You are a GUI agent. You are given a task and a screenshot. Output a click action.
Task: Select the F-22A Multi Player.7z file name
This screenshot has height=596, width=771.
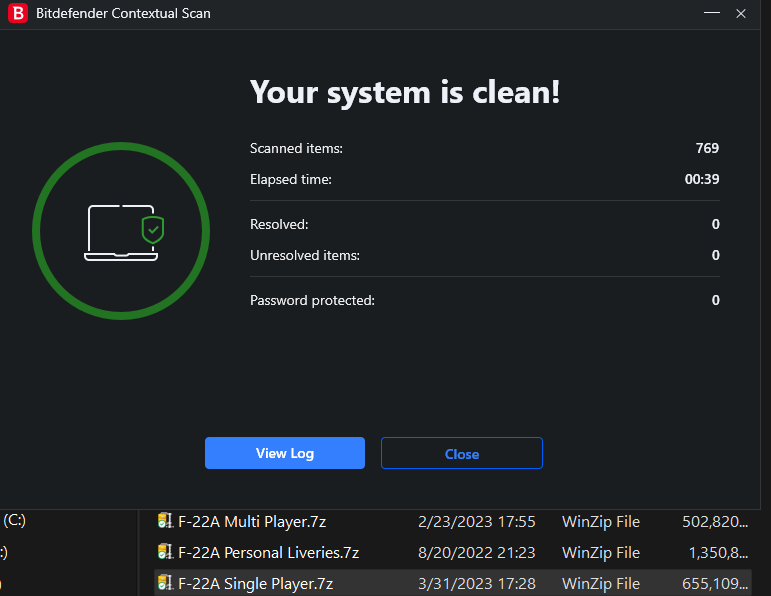coord(252,521)
